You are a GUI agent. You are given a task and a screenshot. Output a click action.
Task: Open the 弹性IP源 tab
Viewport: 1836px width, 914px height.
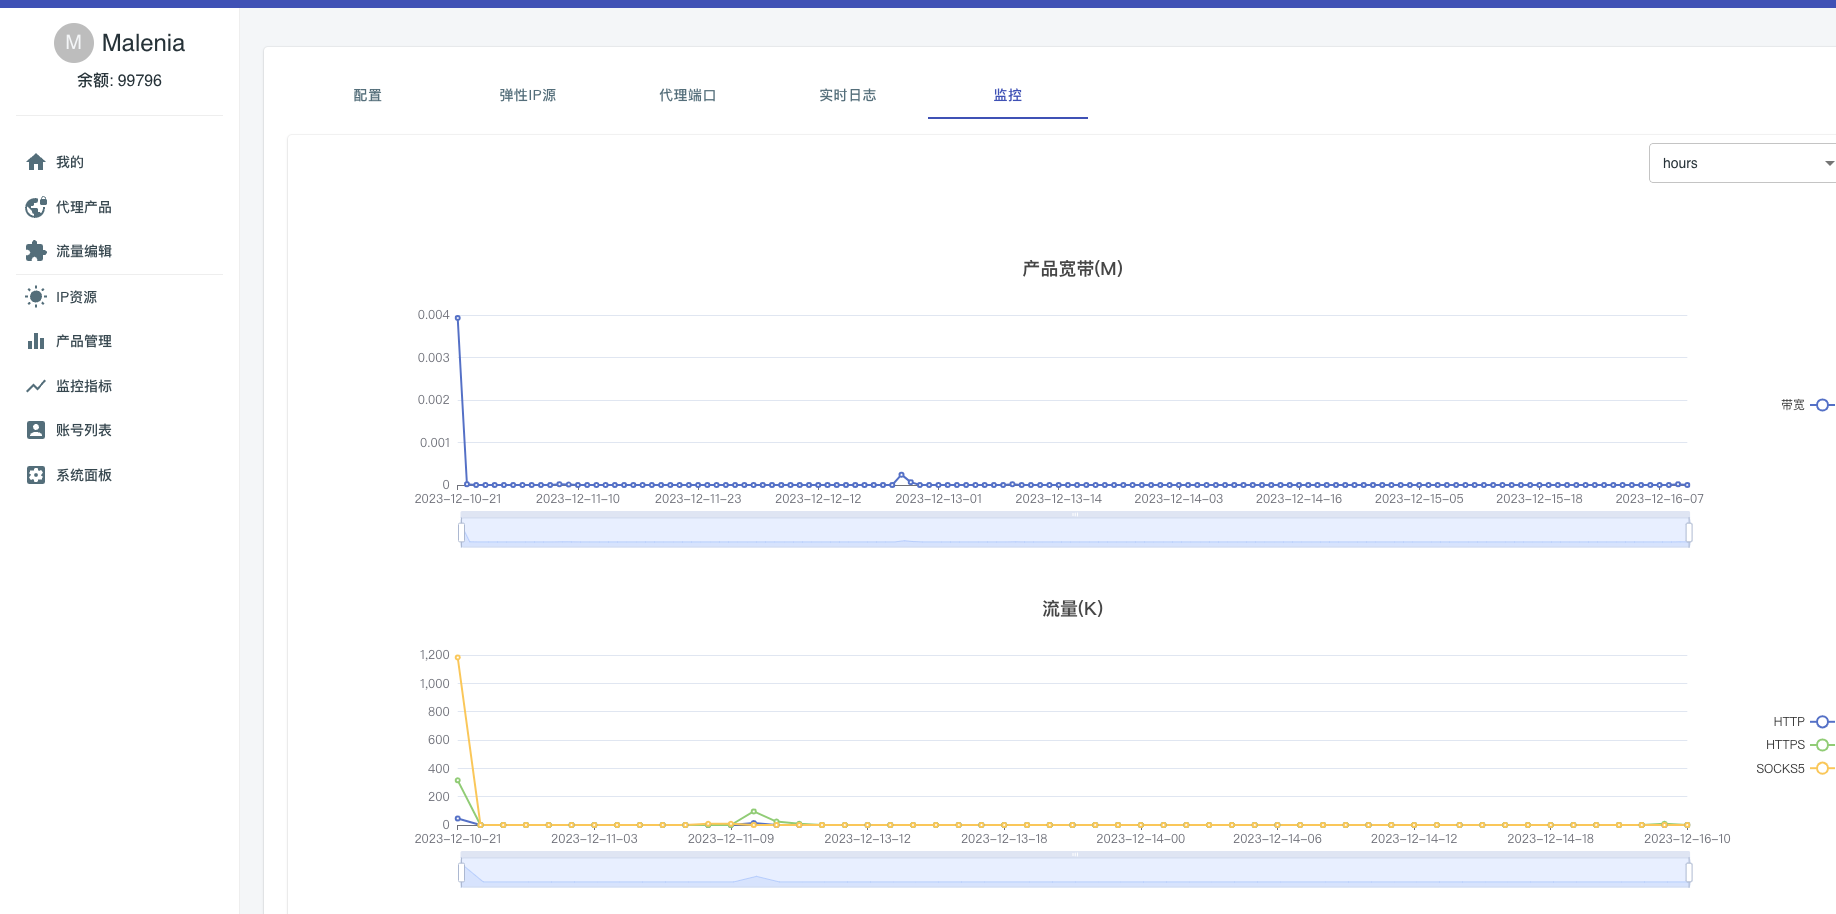(x=528, y=95)
